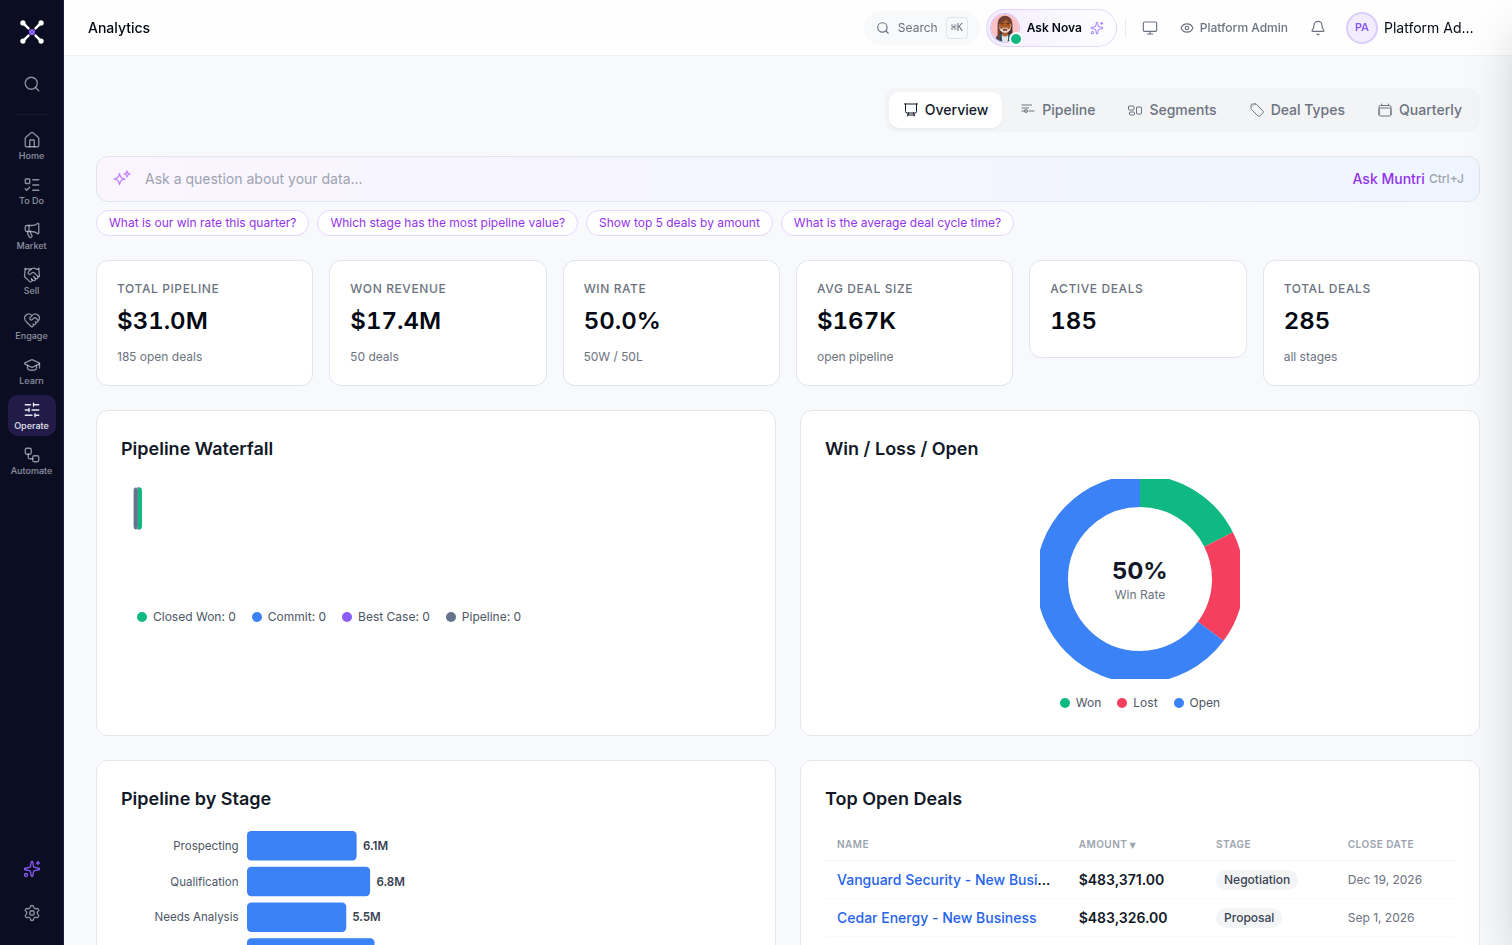Click the Stage column header

[x=1233, y=844]
